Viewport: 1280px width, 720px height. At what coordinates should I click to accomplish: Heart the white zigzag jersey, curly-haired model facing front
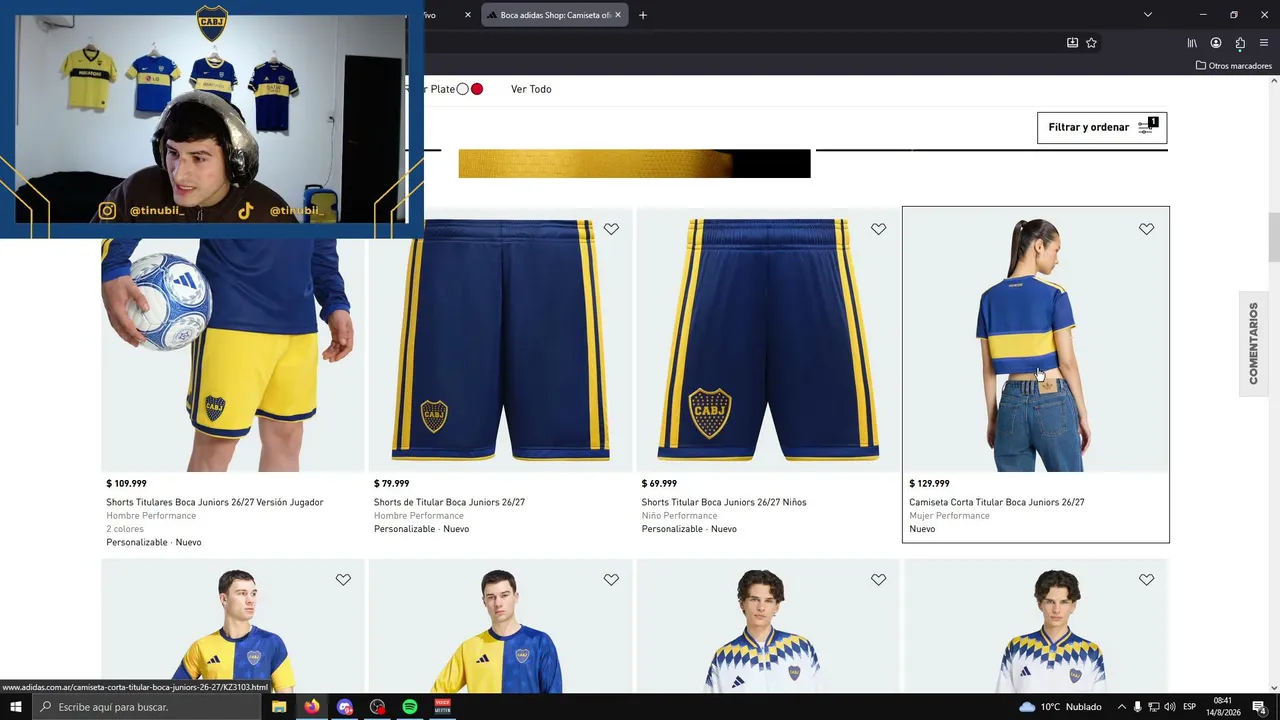click(878, 579)
